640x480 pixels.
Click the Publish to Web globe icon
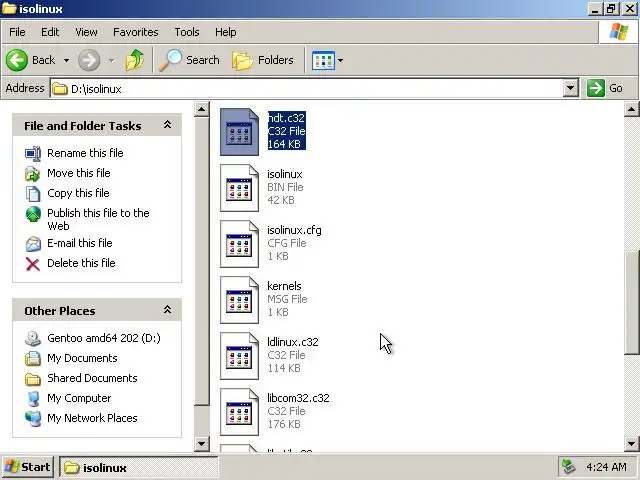tap(33, 213)
